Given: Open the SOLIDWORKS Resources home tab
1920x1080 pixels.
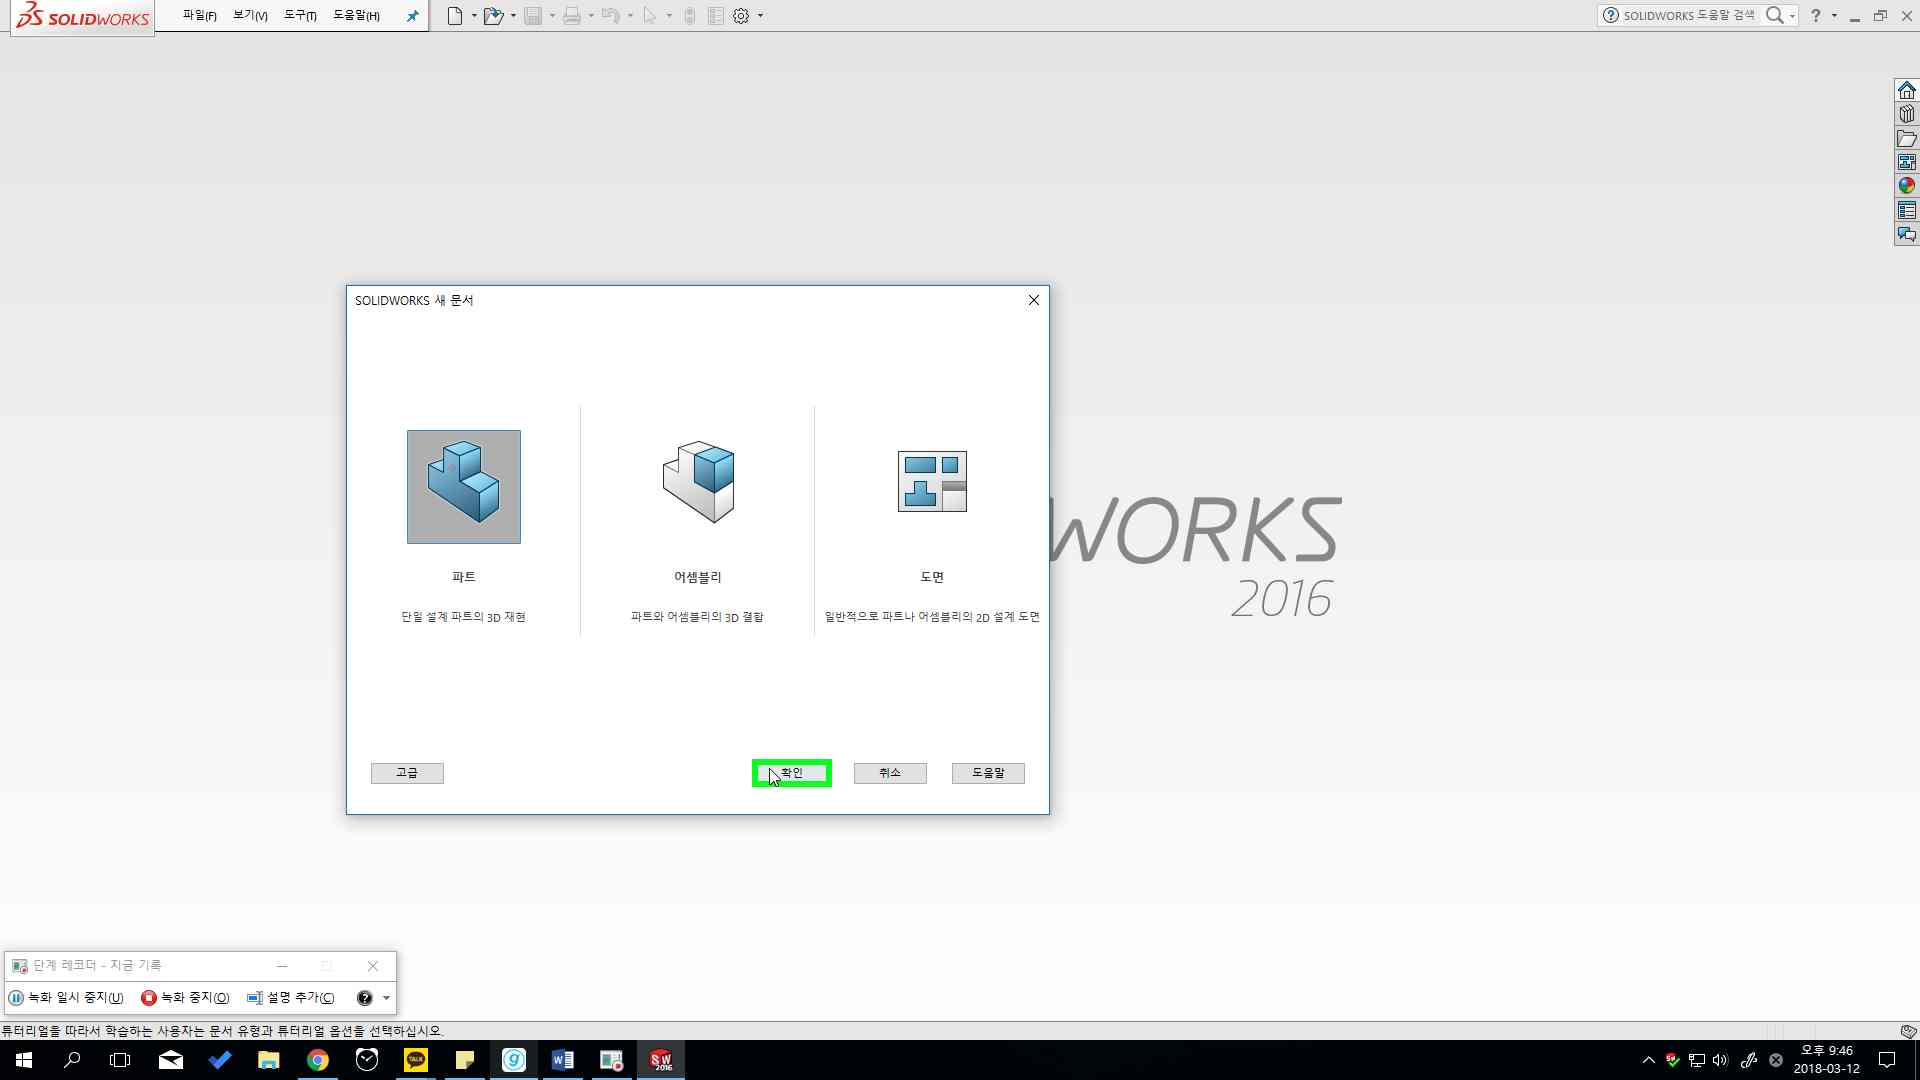Looking at the screenshot, I should pos(1907,90).
